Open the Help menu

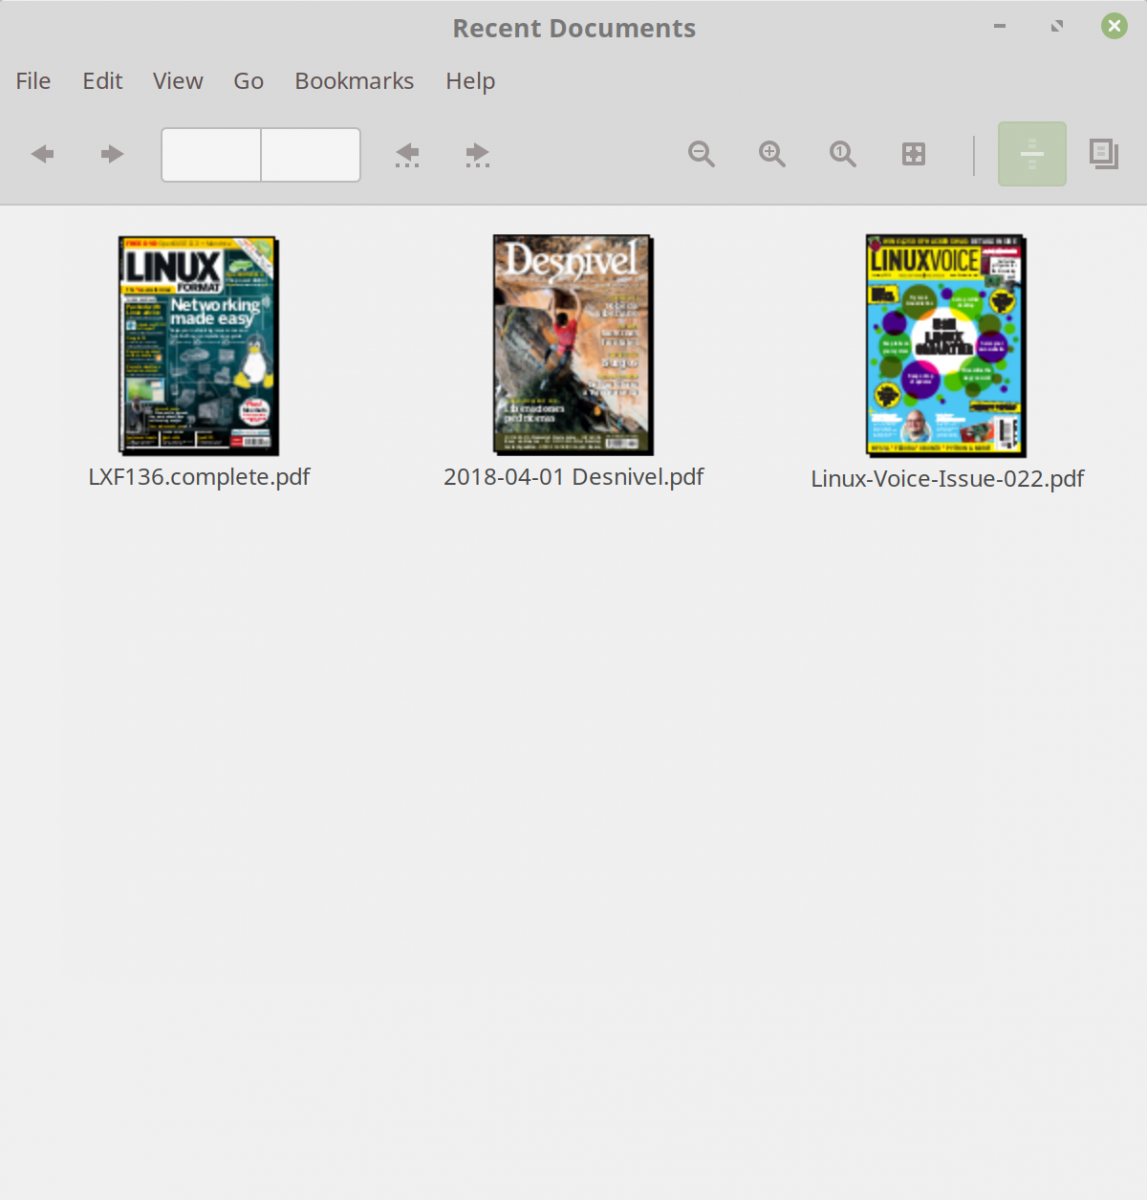(470, 81)
